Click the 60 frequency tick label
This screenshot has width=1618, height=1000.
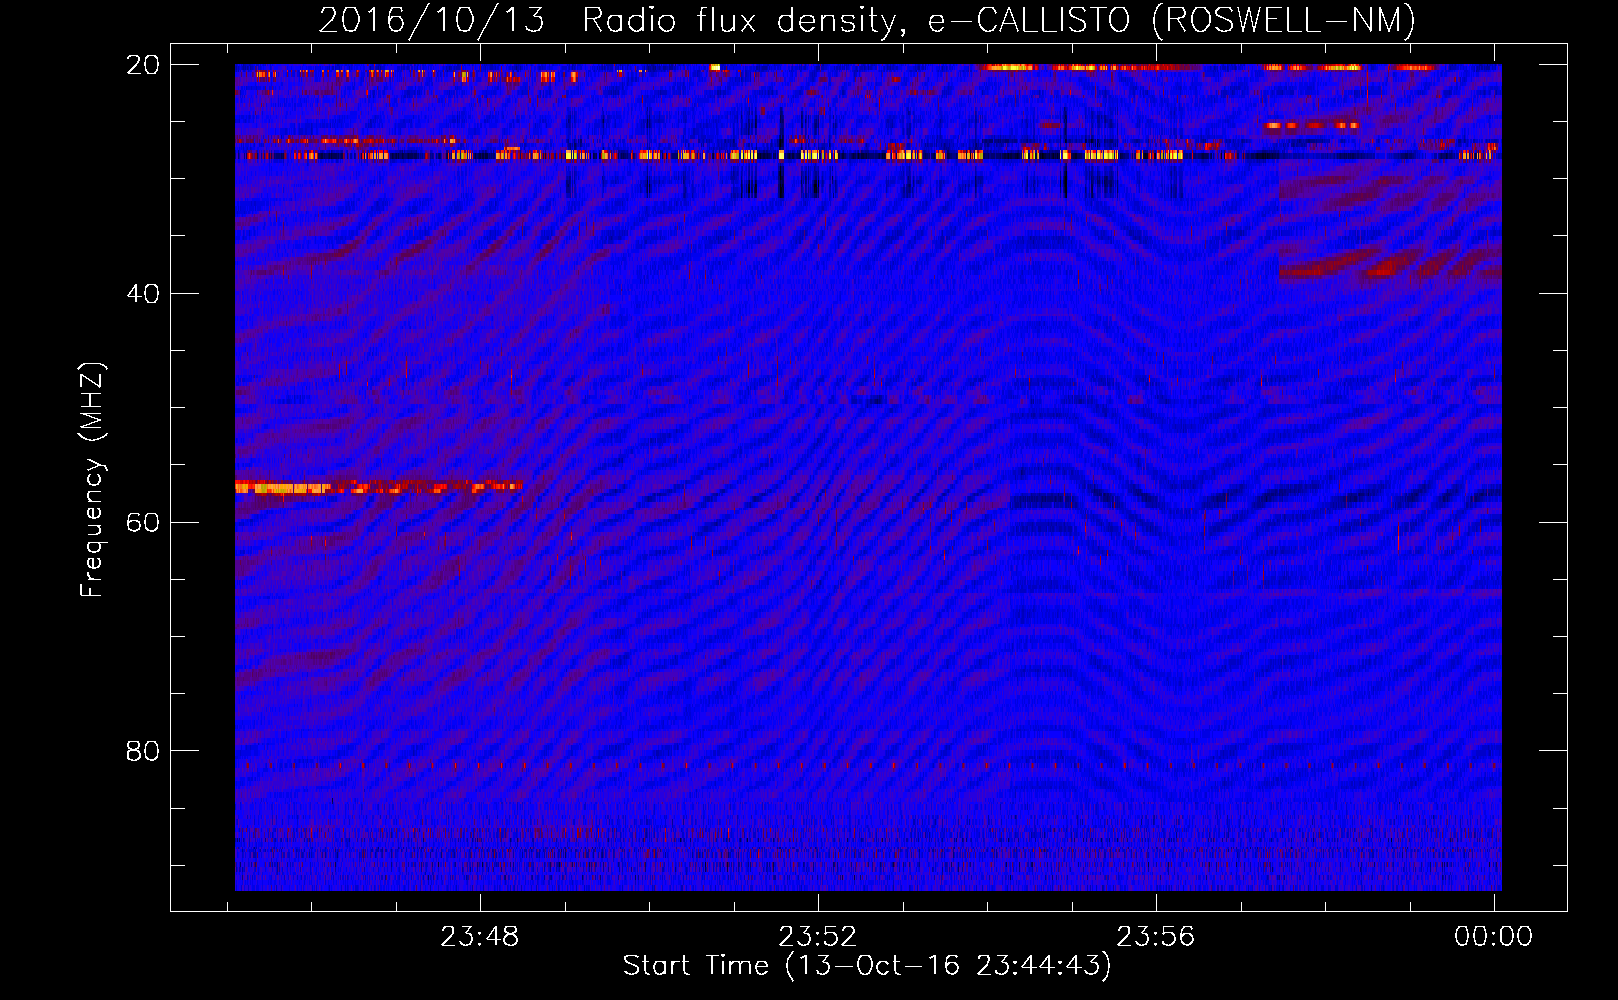point(142,523)
